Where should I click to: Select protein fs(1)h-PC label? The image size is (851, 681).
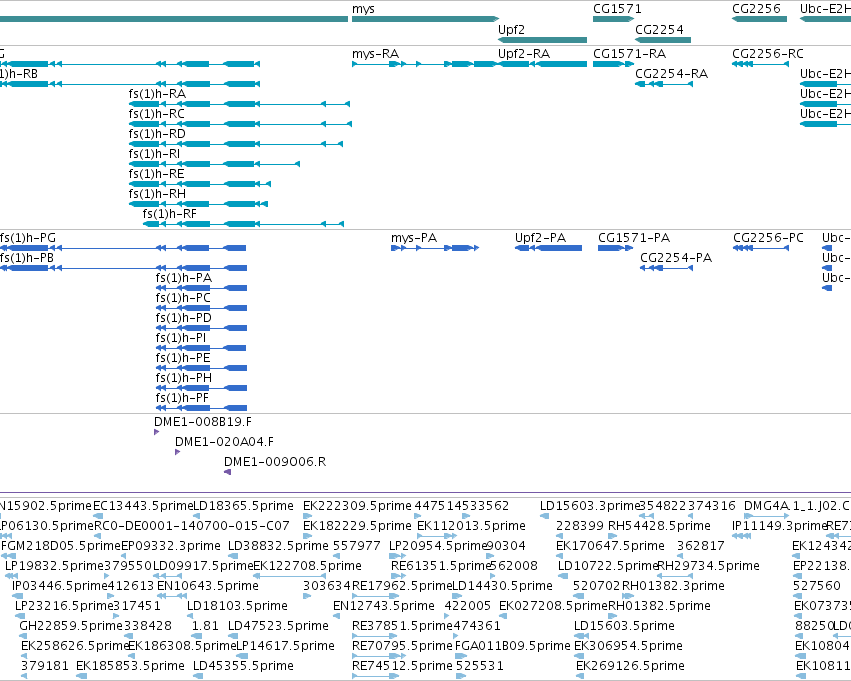point(183,298)
